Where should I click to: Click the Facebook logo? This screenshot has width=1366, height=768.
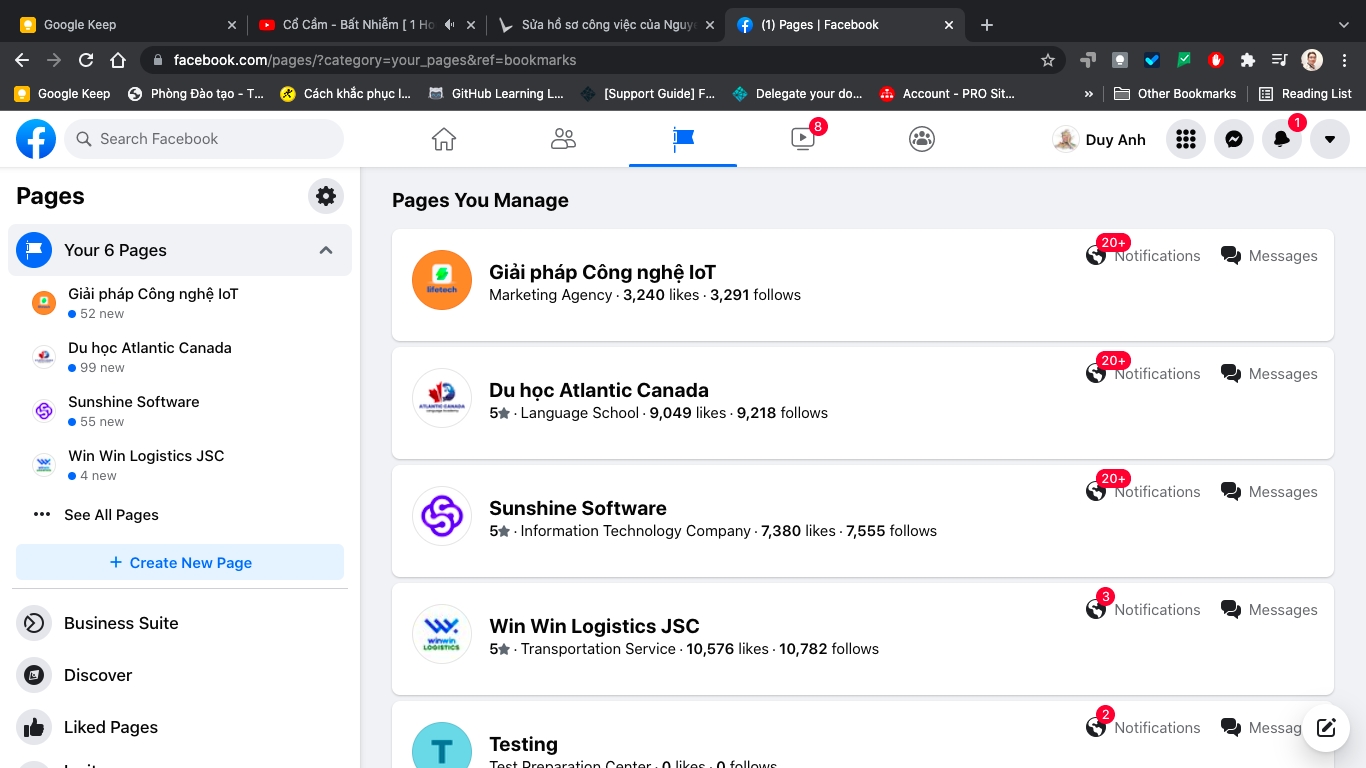[36, 139]
